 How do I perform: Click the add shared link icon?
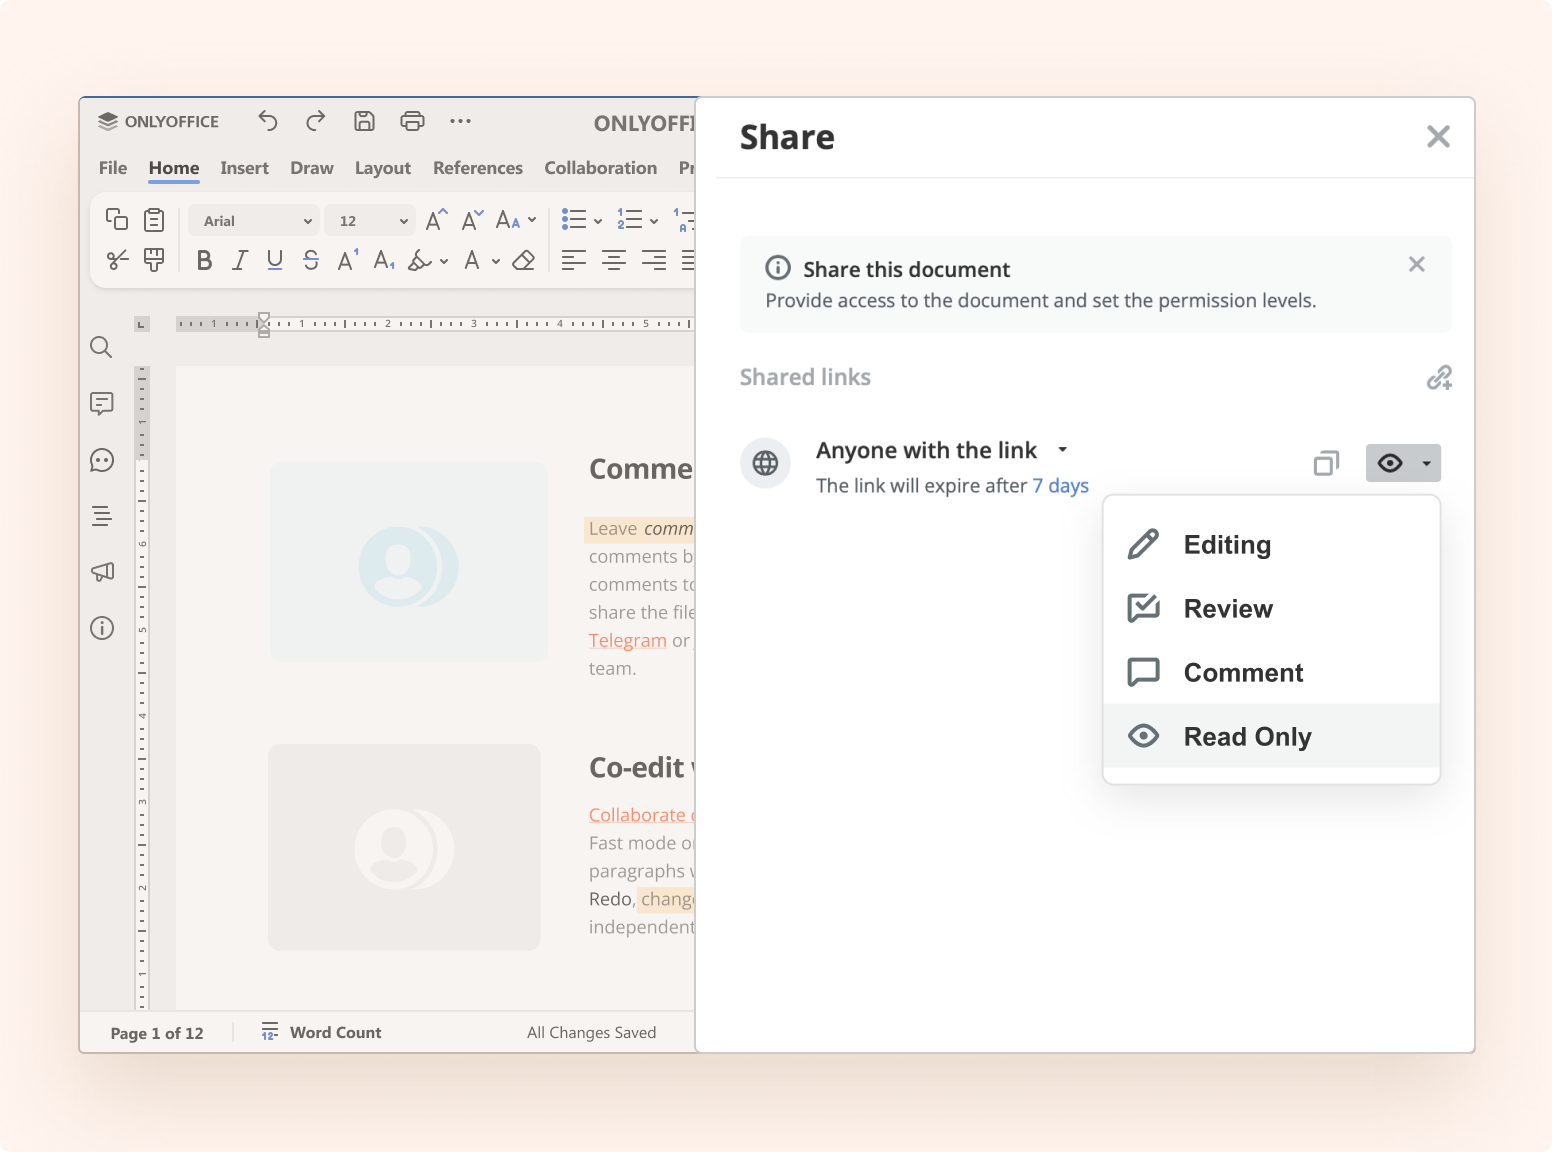pyautogui.click(x=1438, y=377)
